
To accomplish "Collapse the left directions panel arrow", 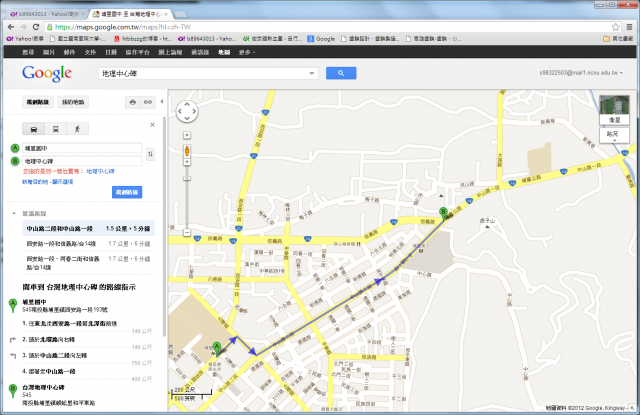I will click(x=162, y=102).
